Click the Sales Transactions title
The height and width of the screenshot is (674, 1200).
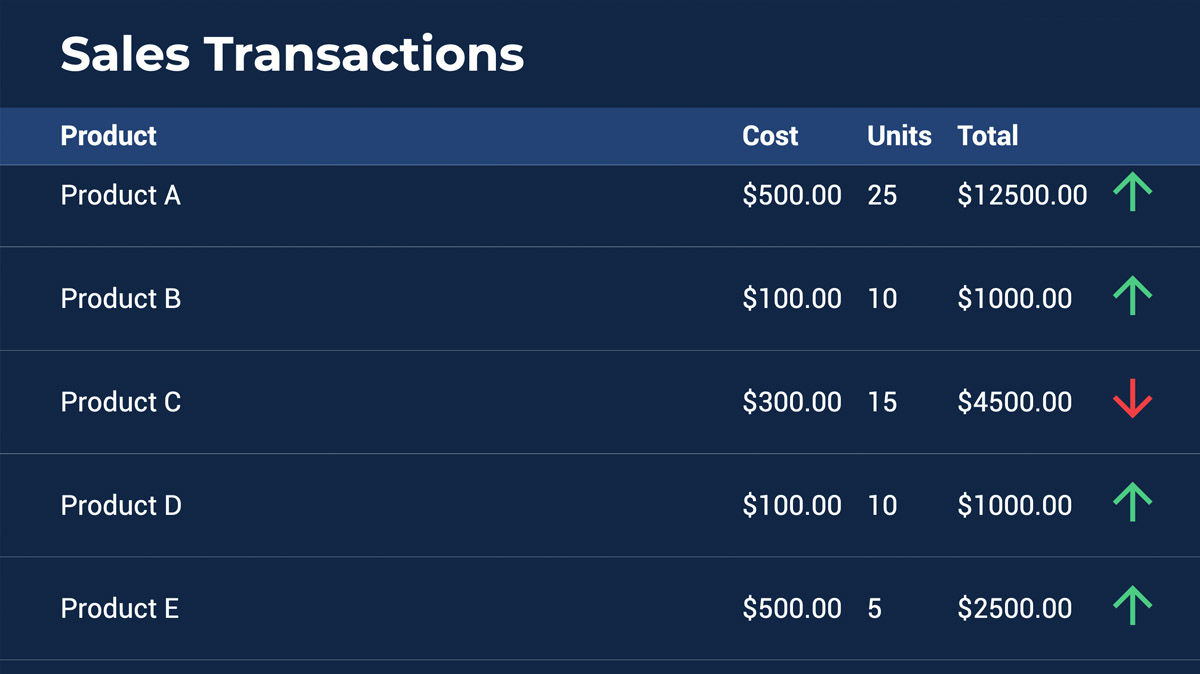[292, 53]
